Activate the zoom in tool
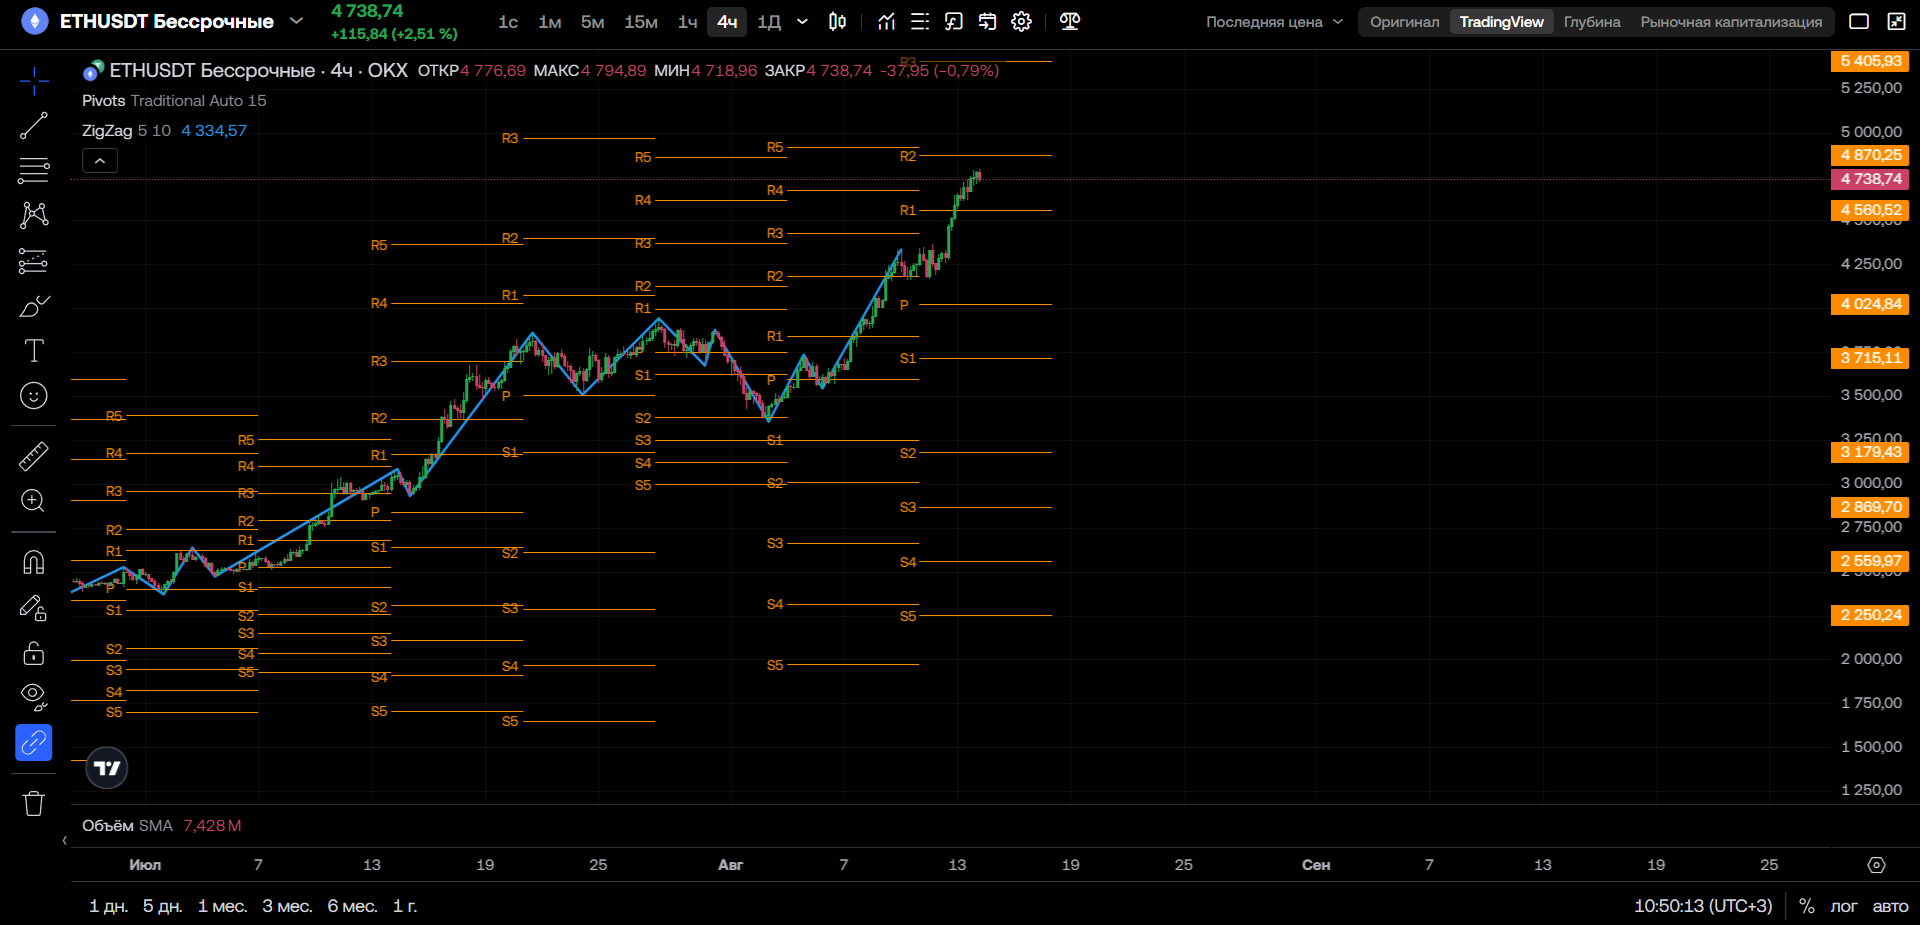This screenshot has height=925, width=1920. (x=34, y=501)
